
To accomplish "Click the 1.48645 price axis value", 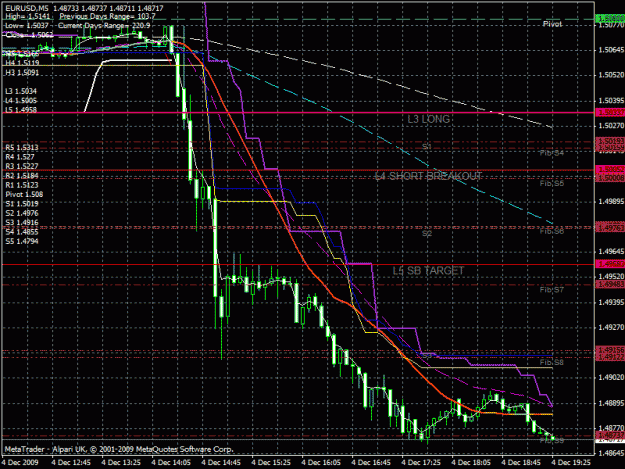I will coord(611,453).
